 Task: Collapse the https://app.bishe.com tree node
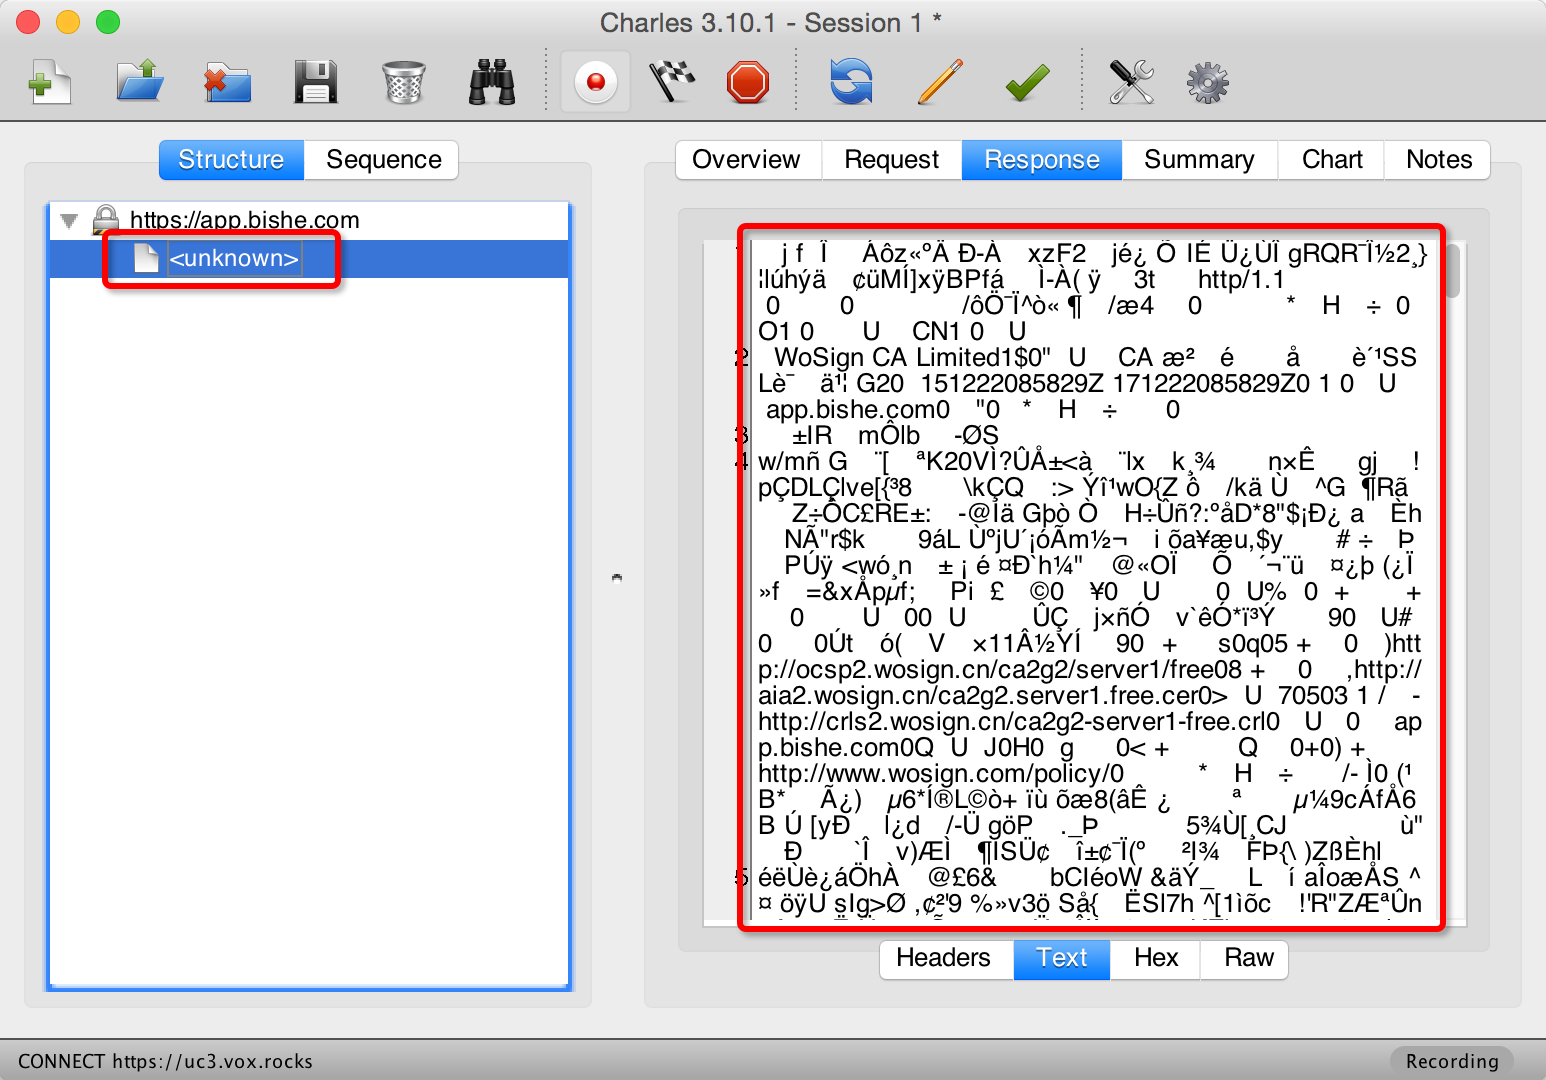69,220
